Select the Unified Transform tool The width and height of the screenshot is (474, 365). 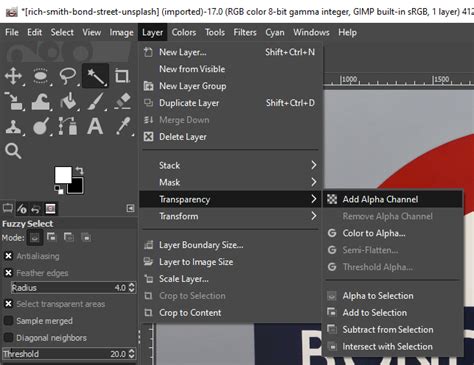pos(13,101)
